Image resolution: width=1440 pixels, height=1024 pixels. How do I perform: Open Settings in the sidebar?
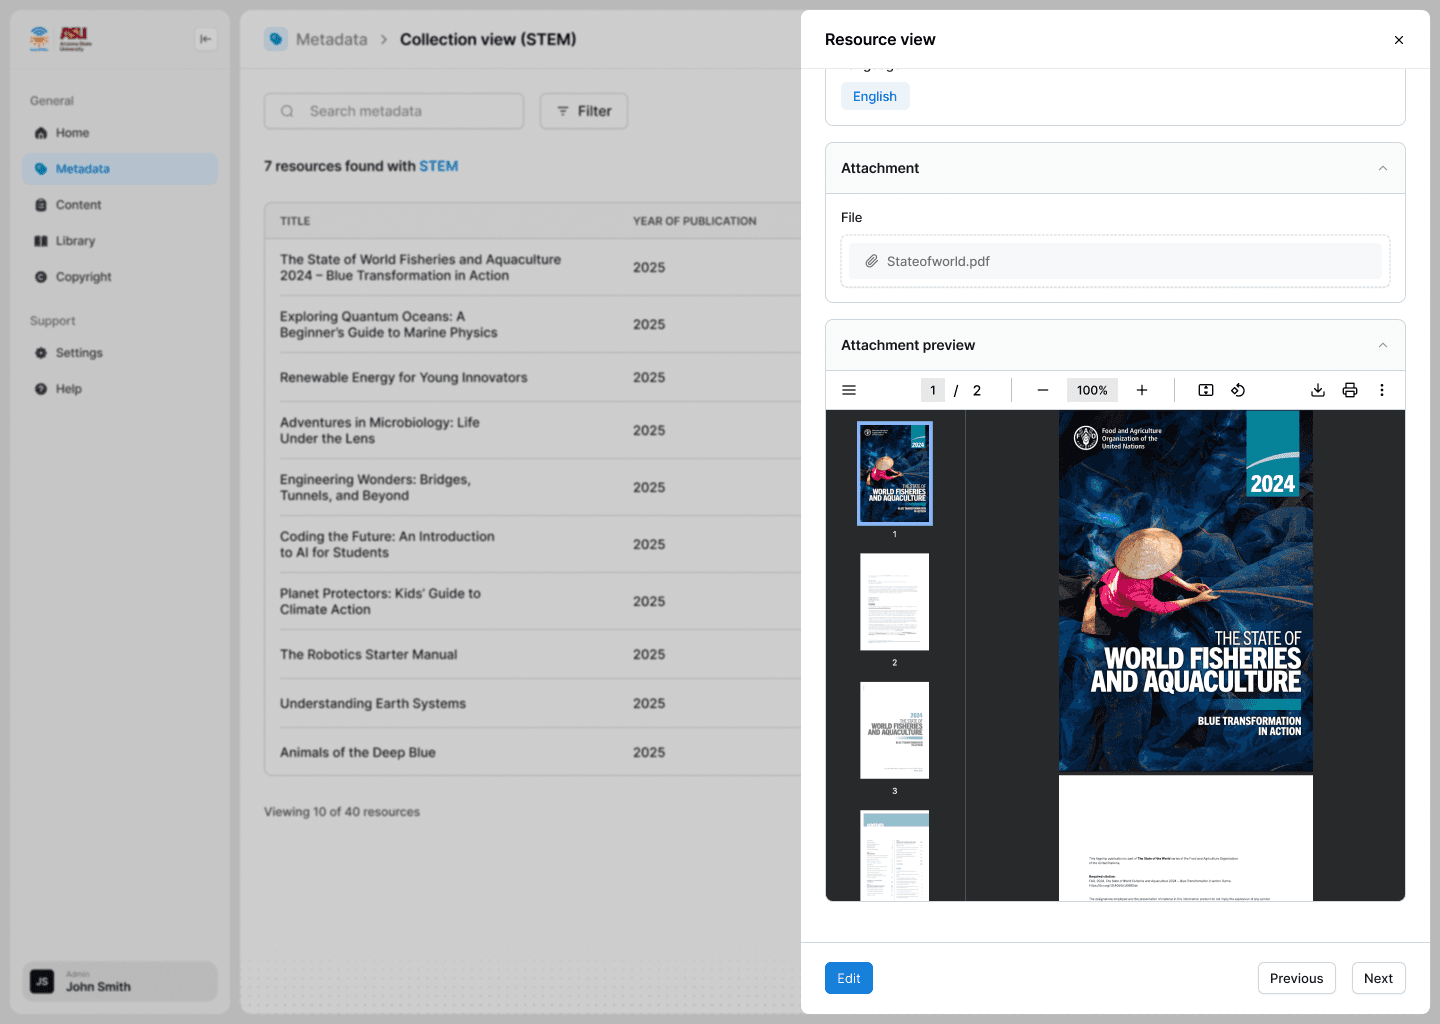tap(120, 353)
